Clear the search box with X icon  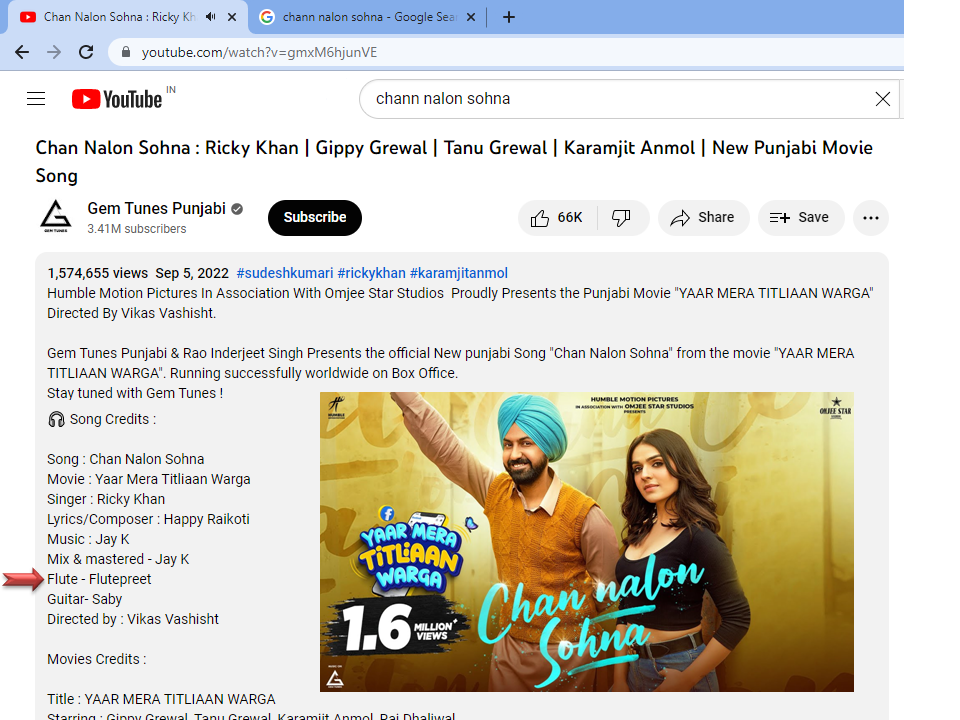[x=882, y=99]
